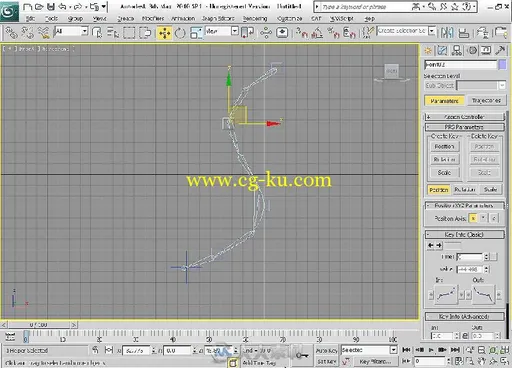Activate the Select and Rotate tool
512x368 pixels.
point(180,33)
